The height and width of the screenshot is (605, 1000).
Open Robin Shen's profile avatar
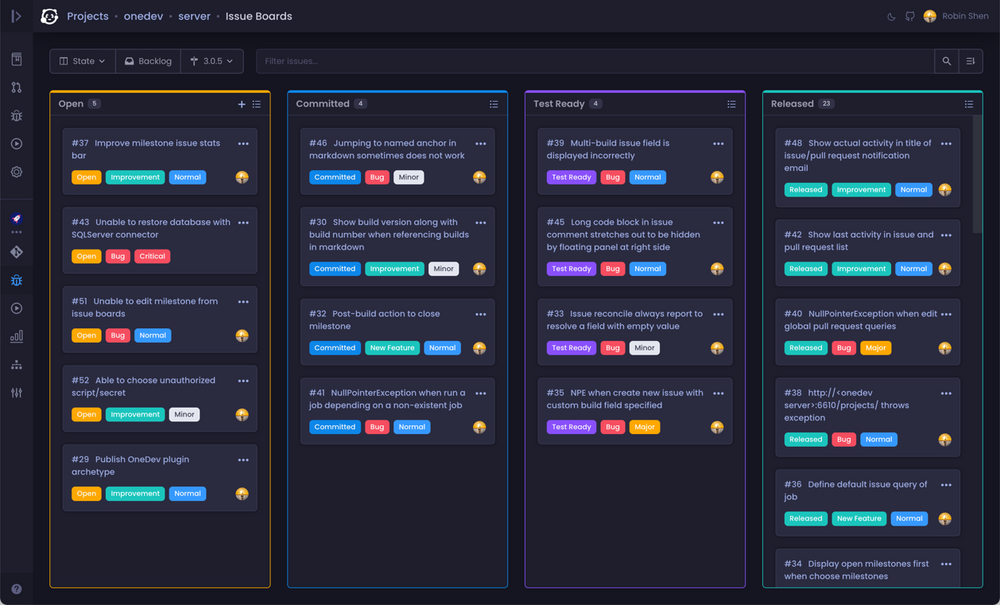929,16
